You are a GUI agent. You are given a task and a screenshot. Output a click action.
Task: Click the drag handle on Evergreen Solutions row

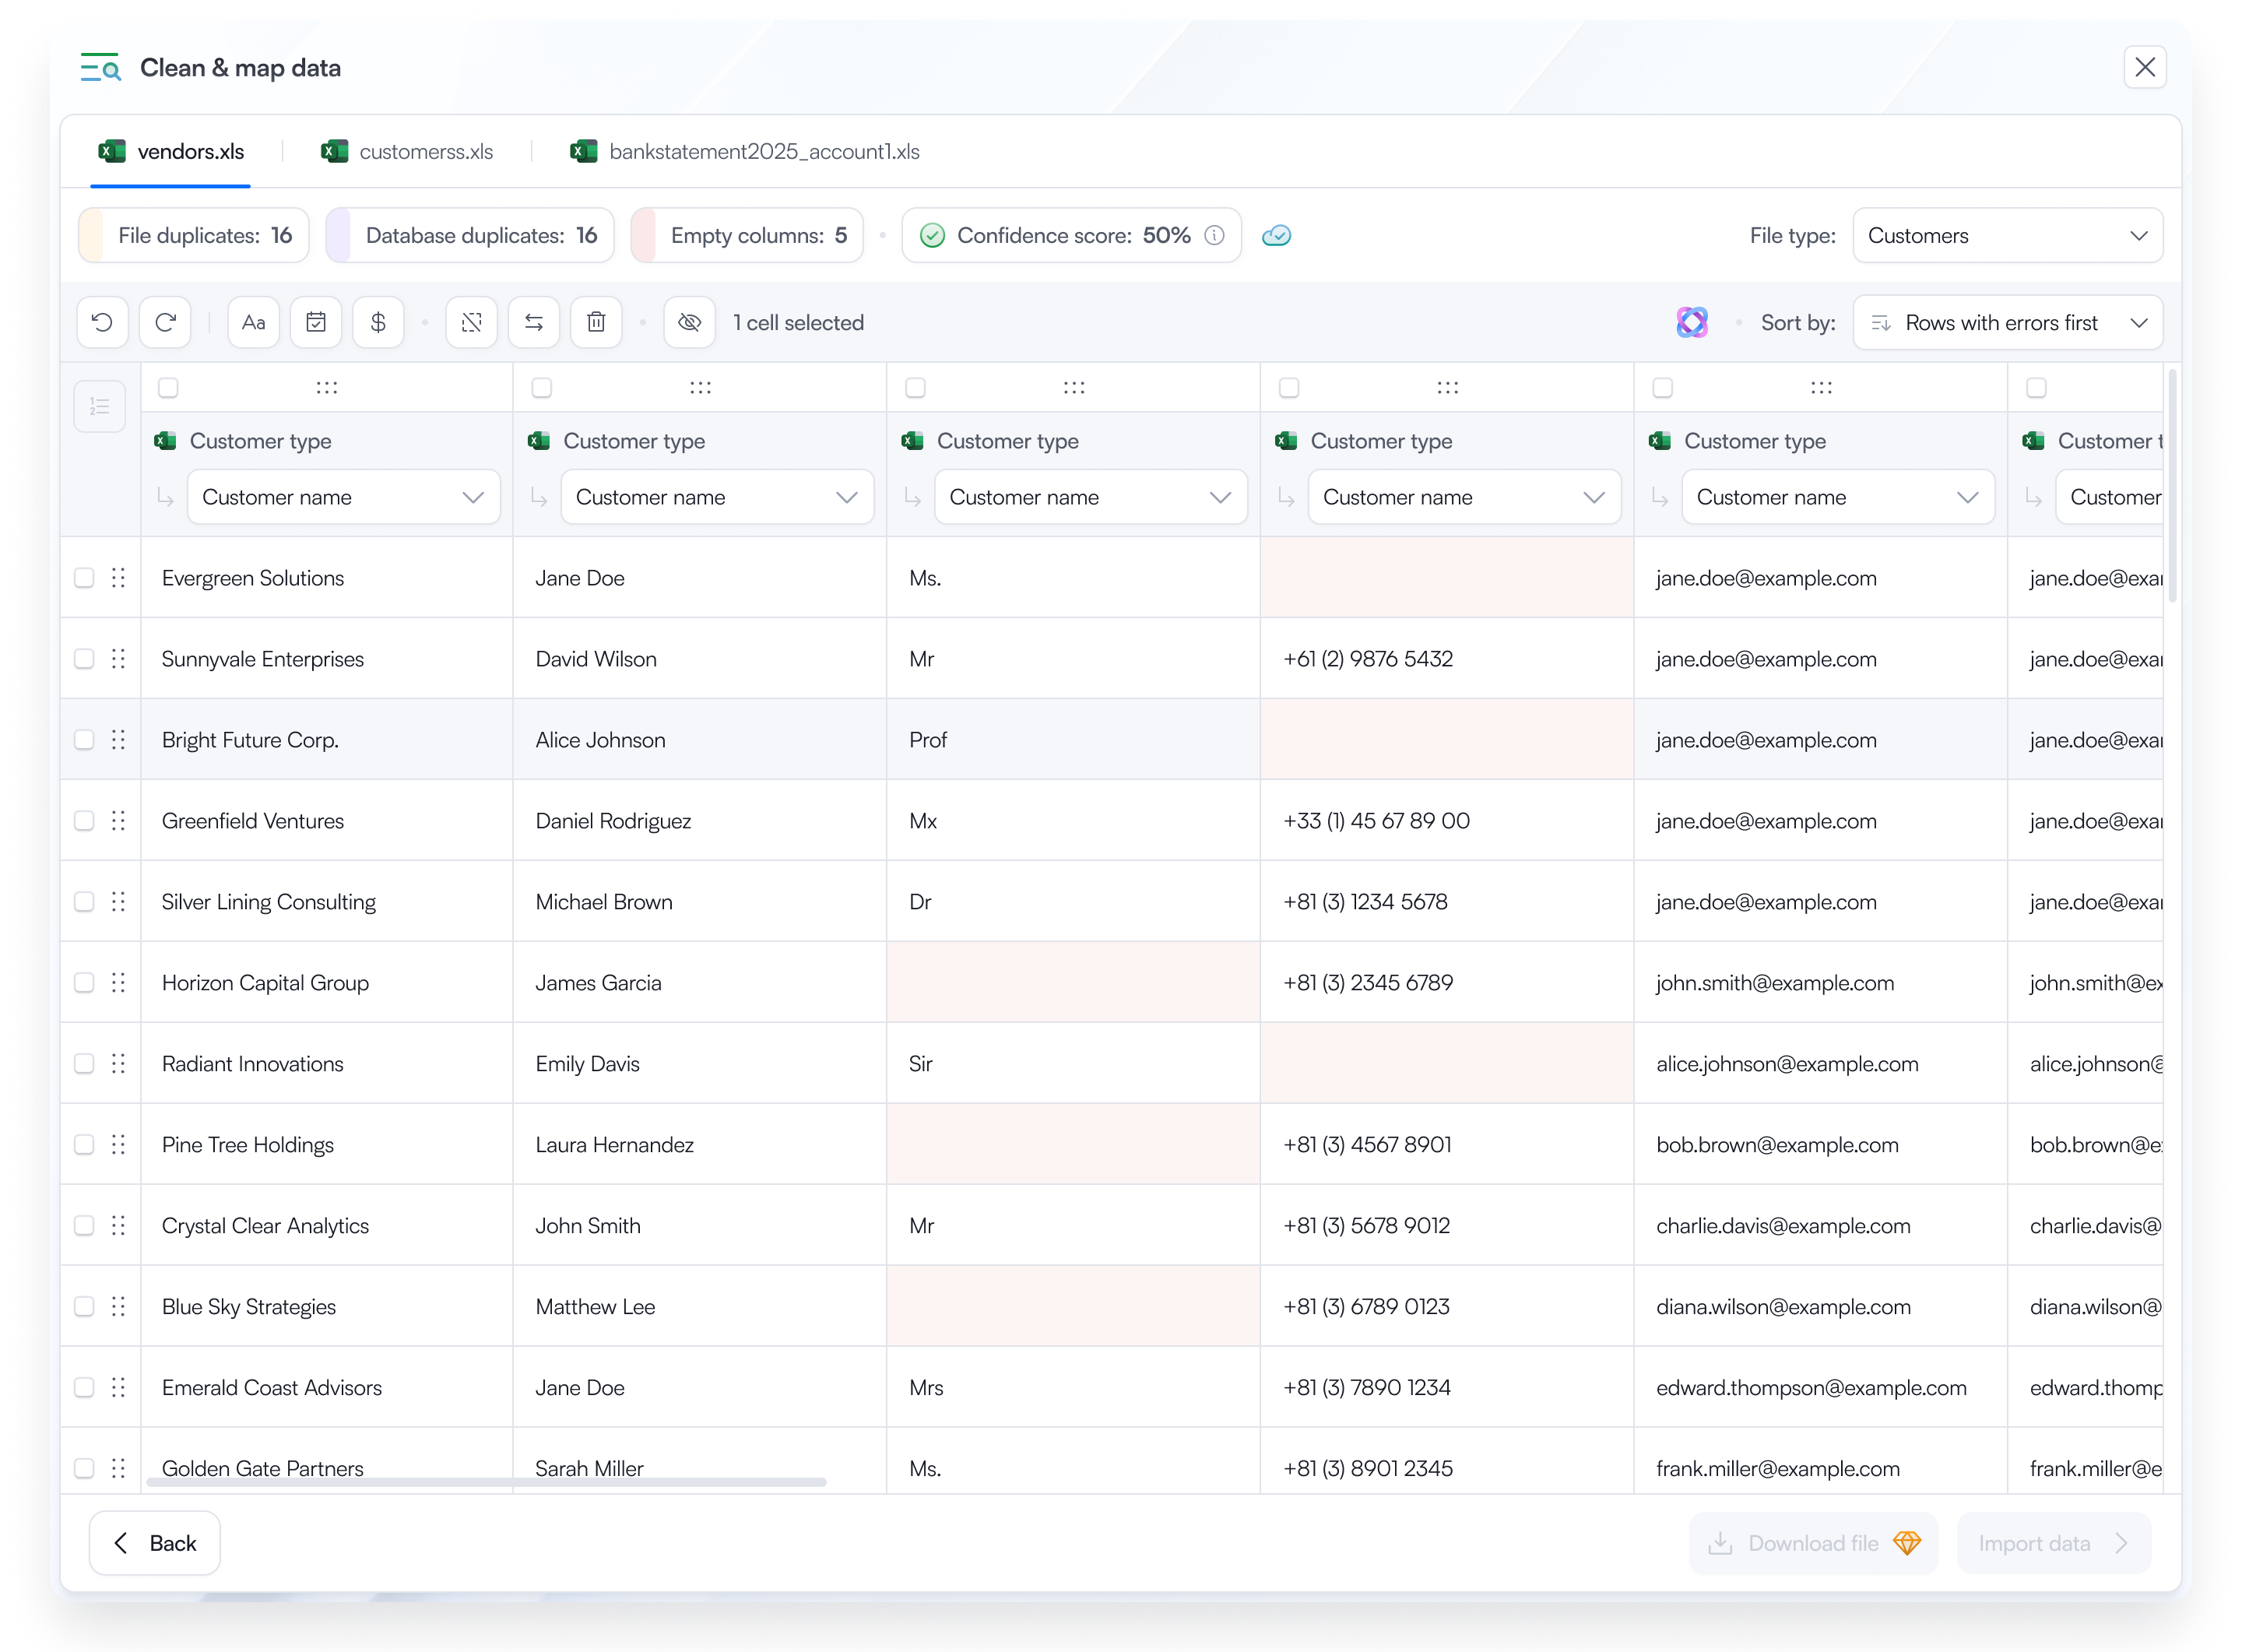point(118,577)
